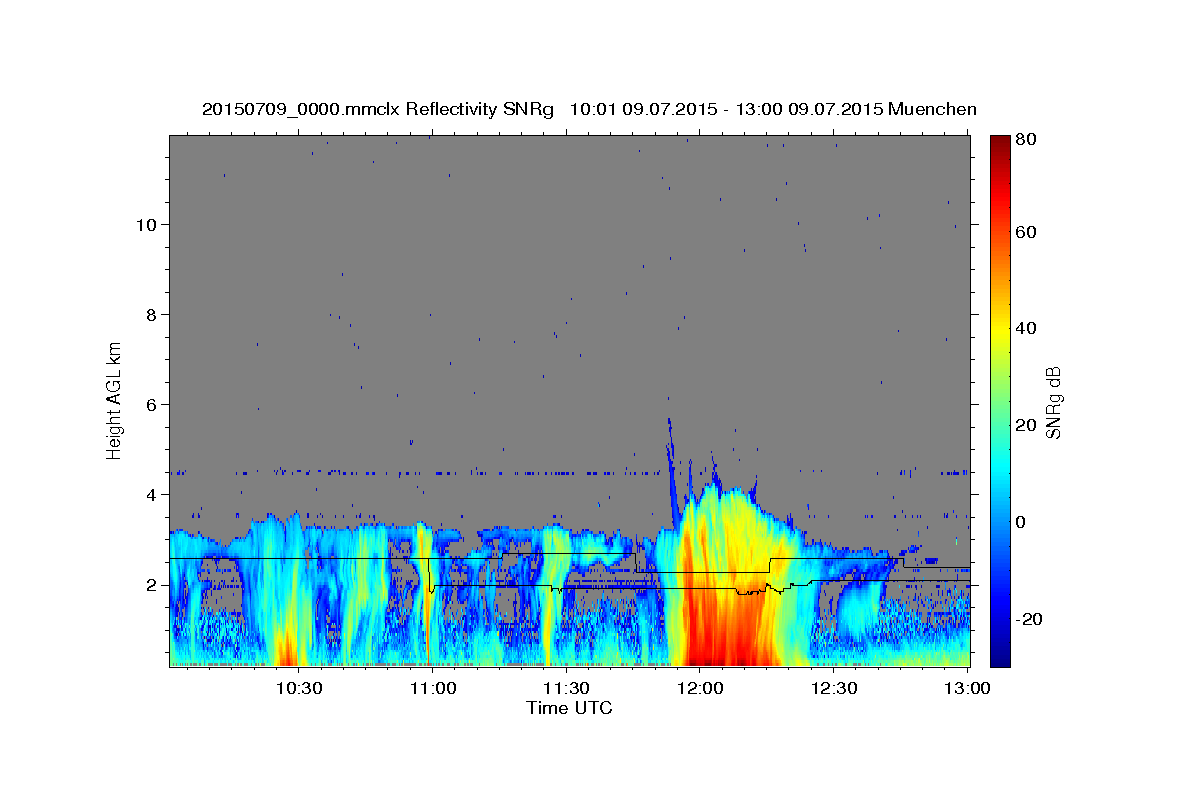Click the colorbar value label '40'
This screenshot has height=800, width=1200.
(x=1025, y=328)
